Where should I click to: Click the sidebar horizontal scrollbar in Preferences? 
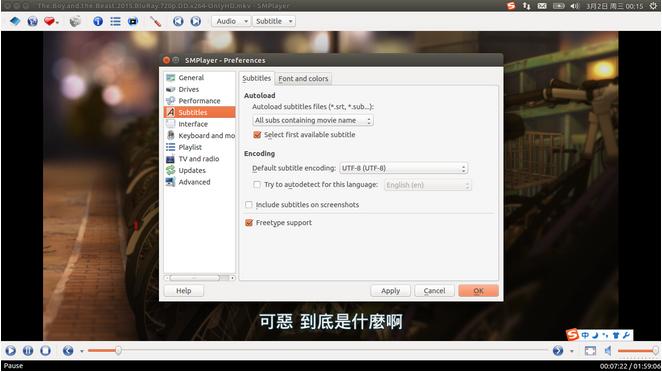click(x=199, y=278)
